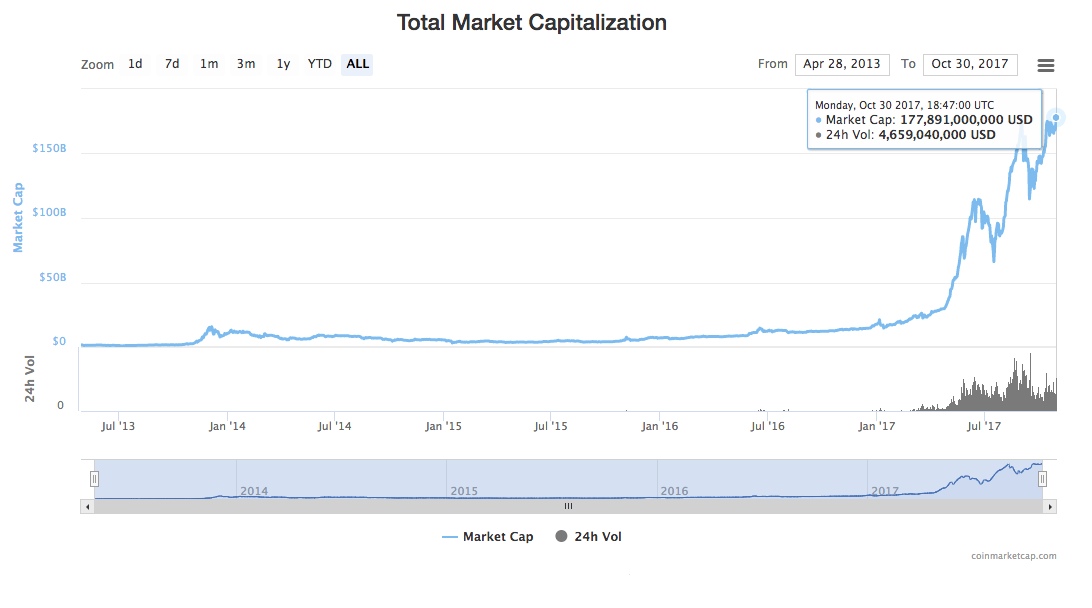Set zoom range to 7d
1092x608 pixels.
[x=172, y=64]
